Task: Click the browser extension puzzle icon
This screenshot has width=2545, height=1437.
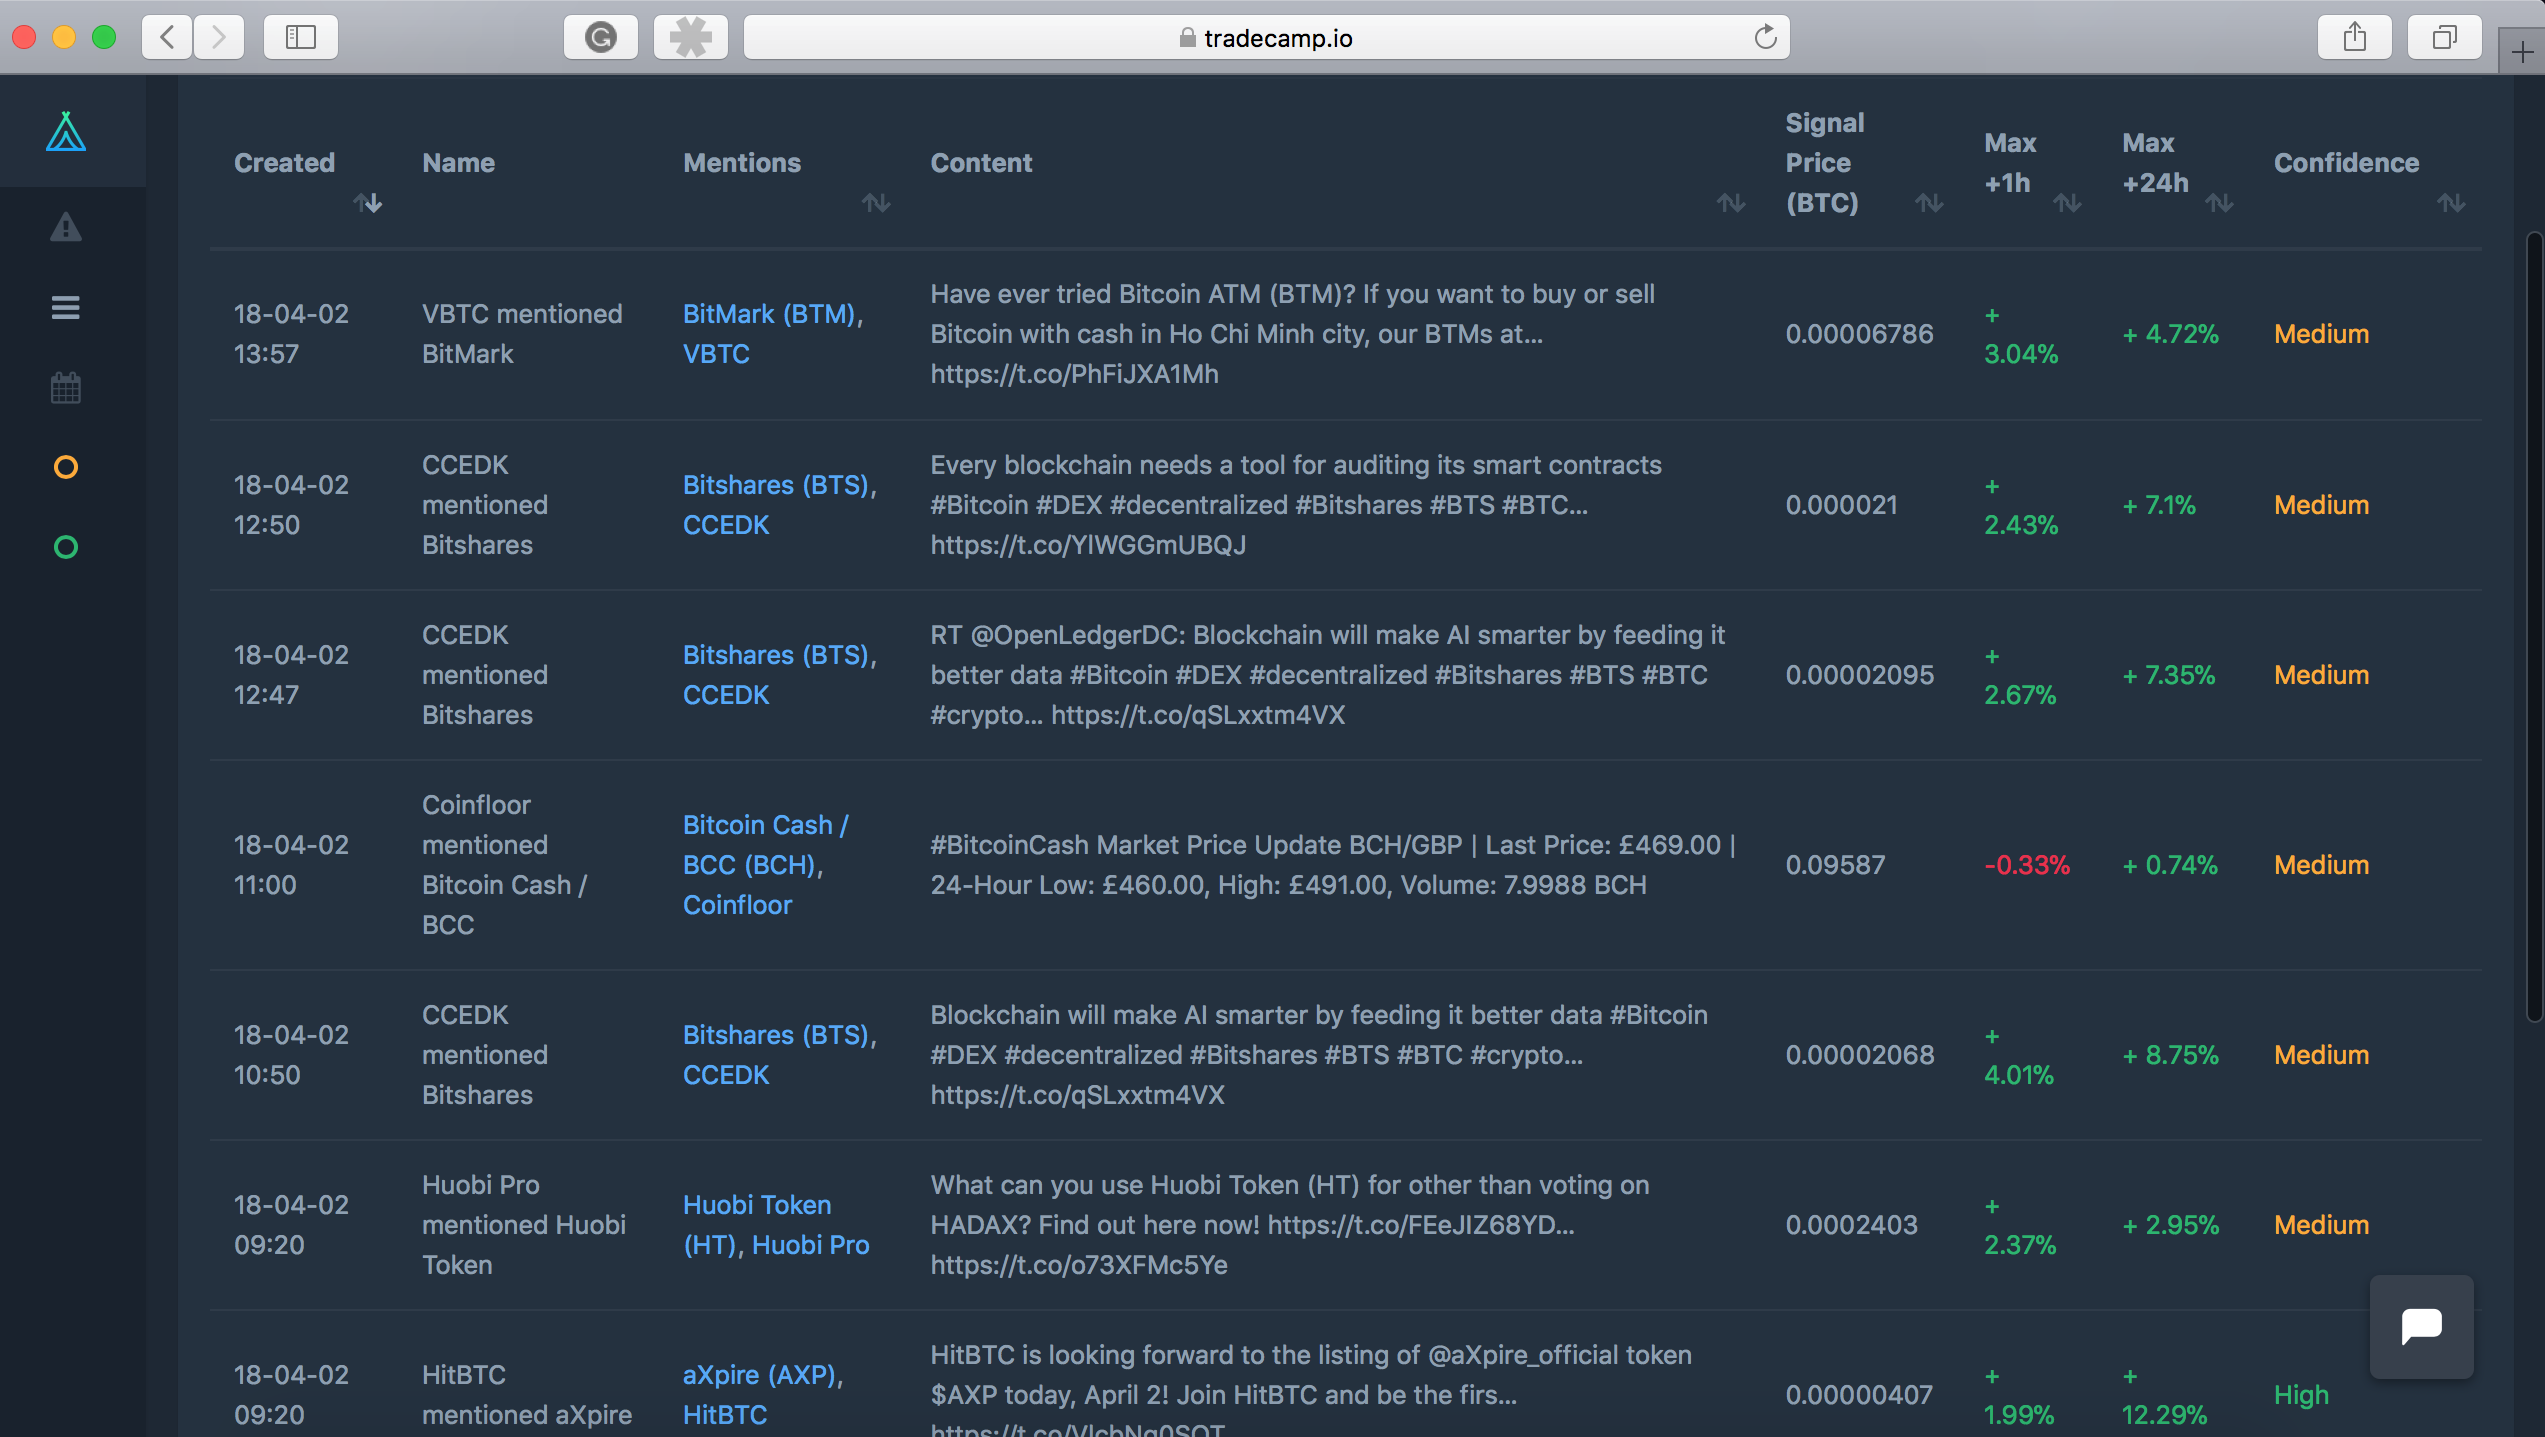Action: [x=690, y=38]
